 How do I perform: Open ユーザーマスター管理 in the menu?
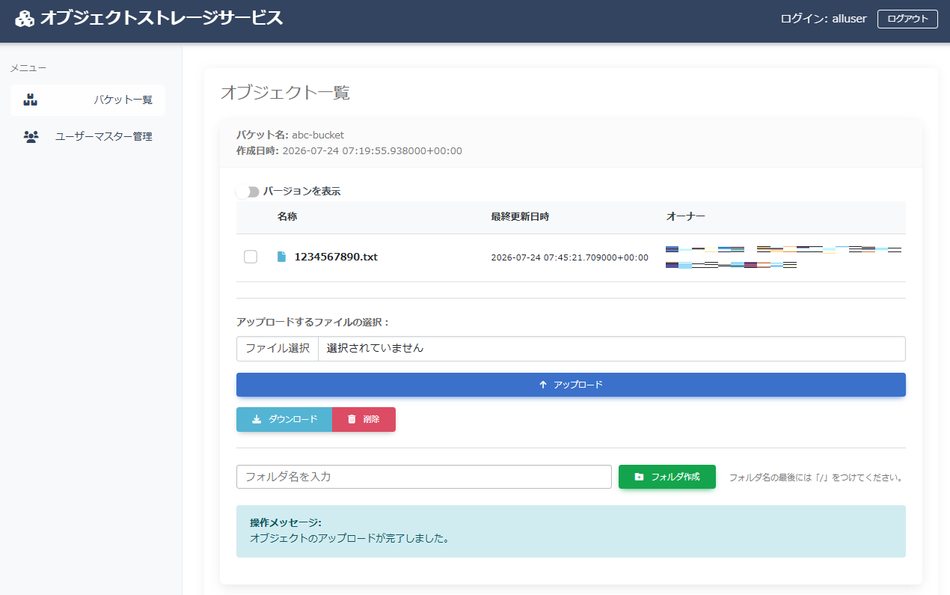87,136
